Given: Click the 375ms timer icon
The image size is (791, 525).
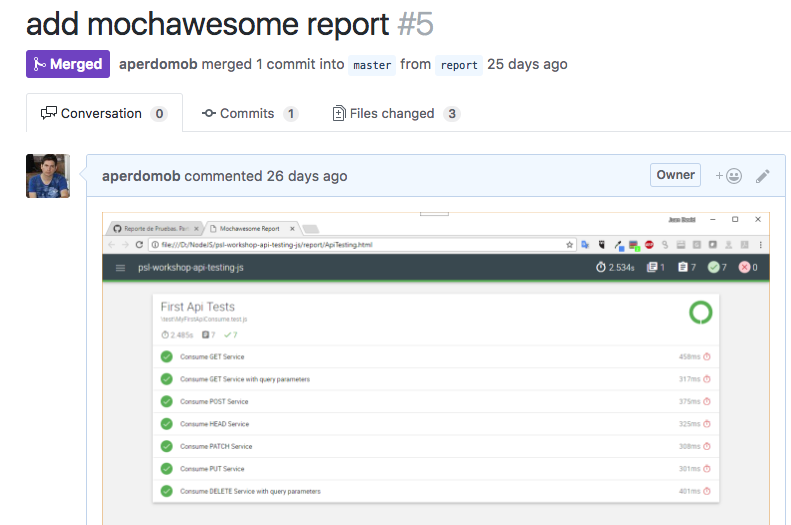Looking at the screenshot, I should pyautogui.click(x=707, y=401).
